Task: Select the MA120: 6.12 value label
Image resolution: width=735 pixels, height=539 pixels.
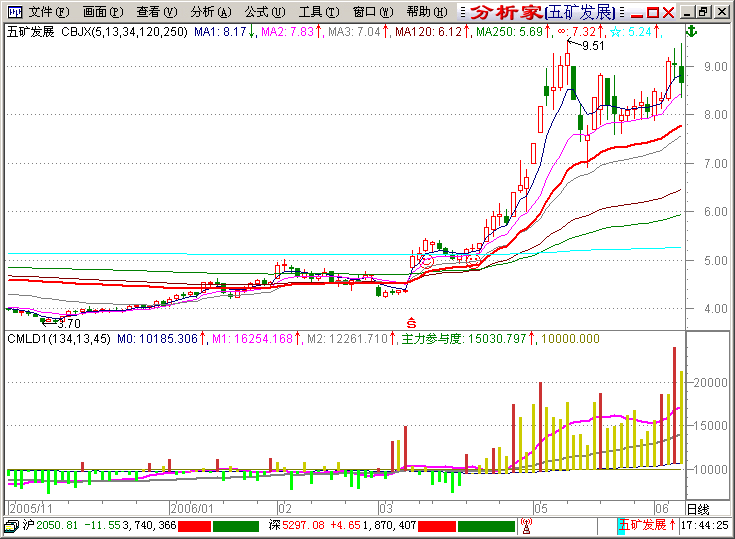Action: (428, 32)
